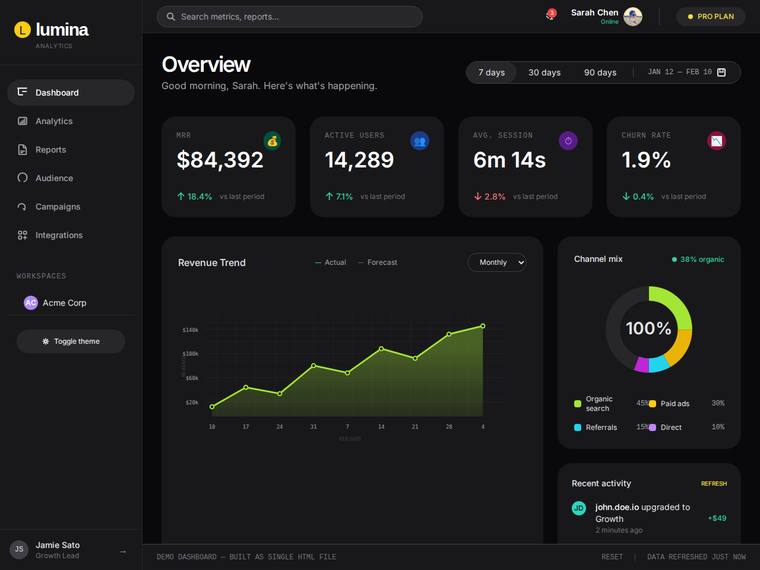Select the 7 days range tab

point(491,72)
